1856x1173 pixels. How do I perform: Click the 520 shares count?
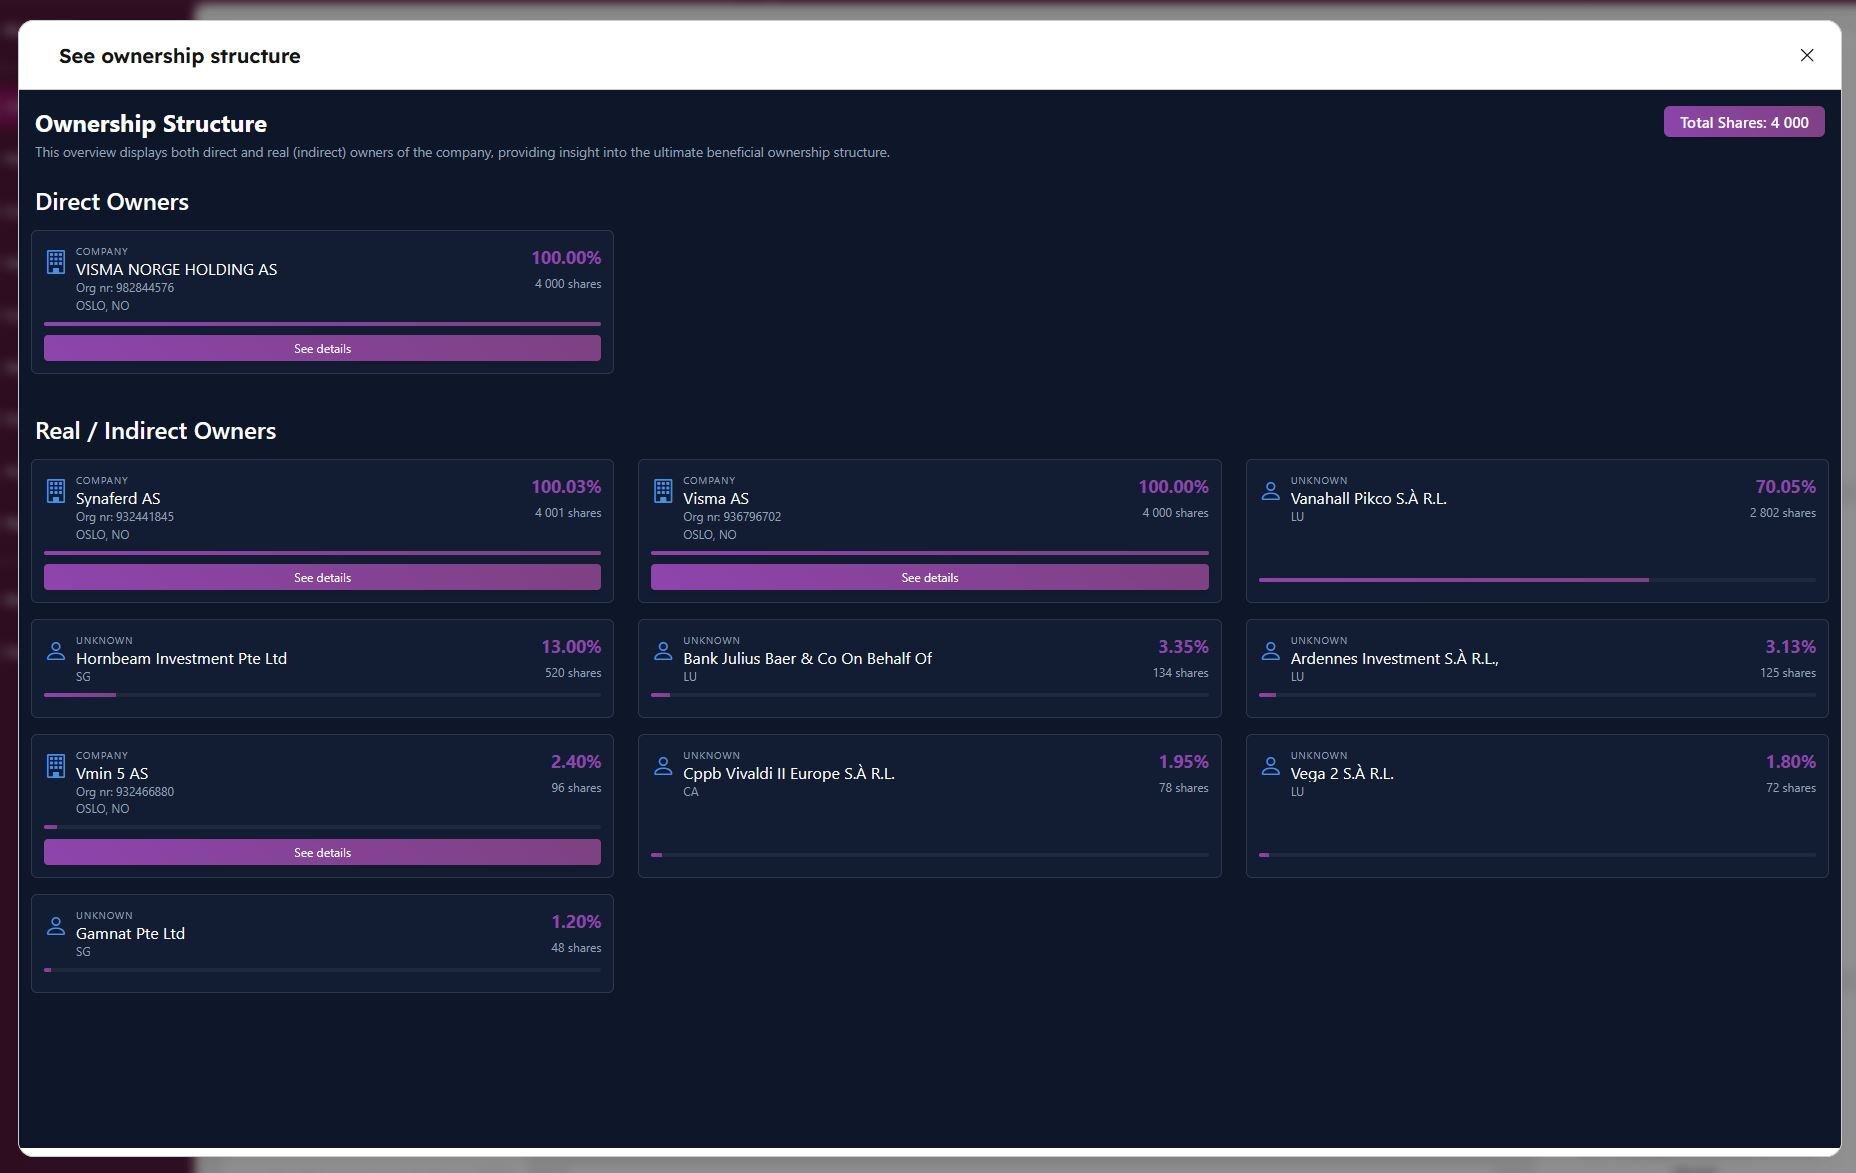point(573,673)
